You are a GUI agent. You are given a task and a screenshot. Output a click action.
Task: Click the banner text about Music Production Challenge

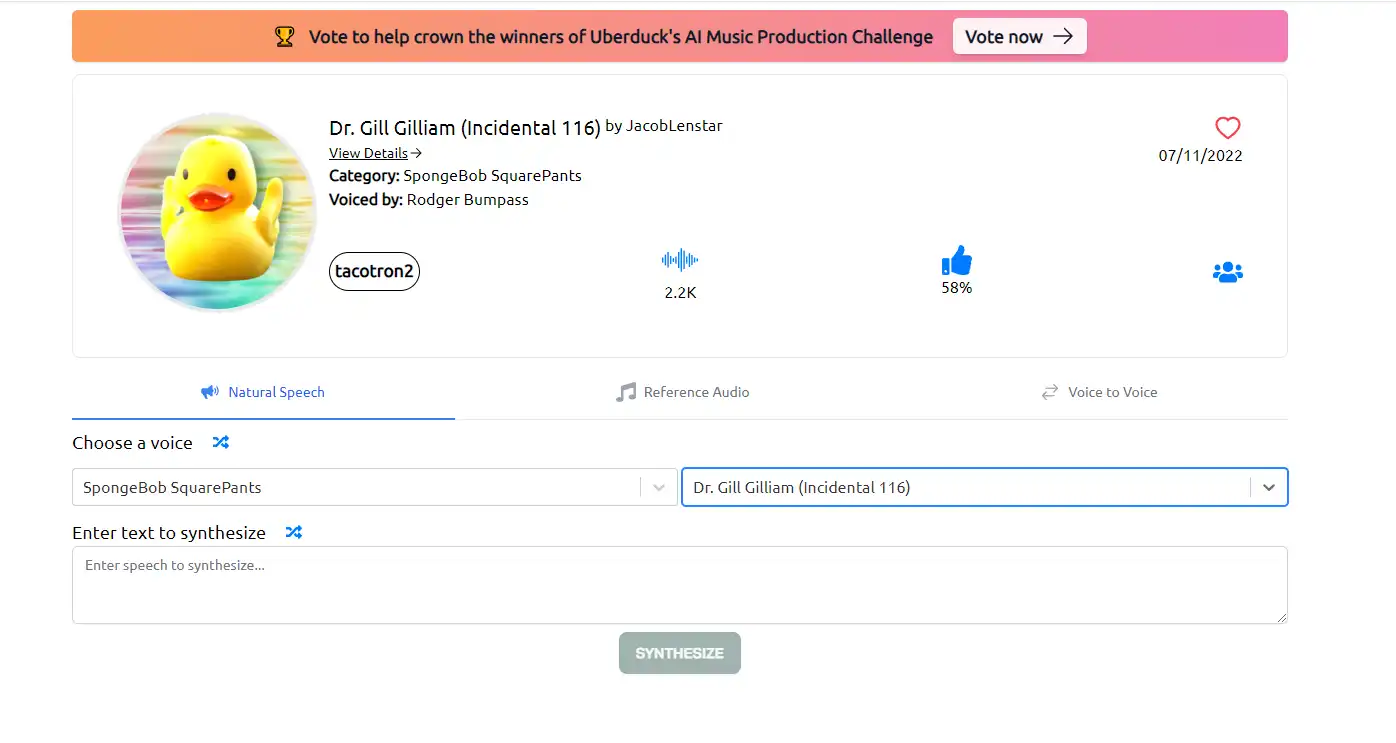point(621,37)
